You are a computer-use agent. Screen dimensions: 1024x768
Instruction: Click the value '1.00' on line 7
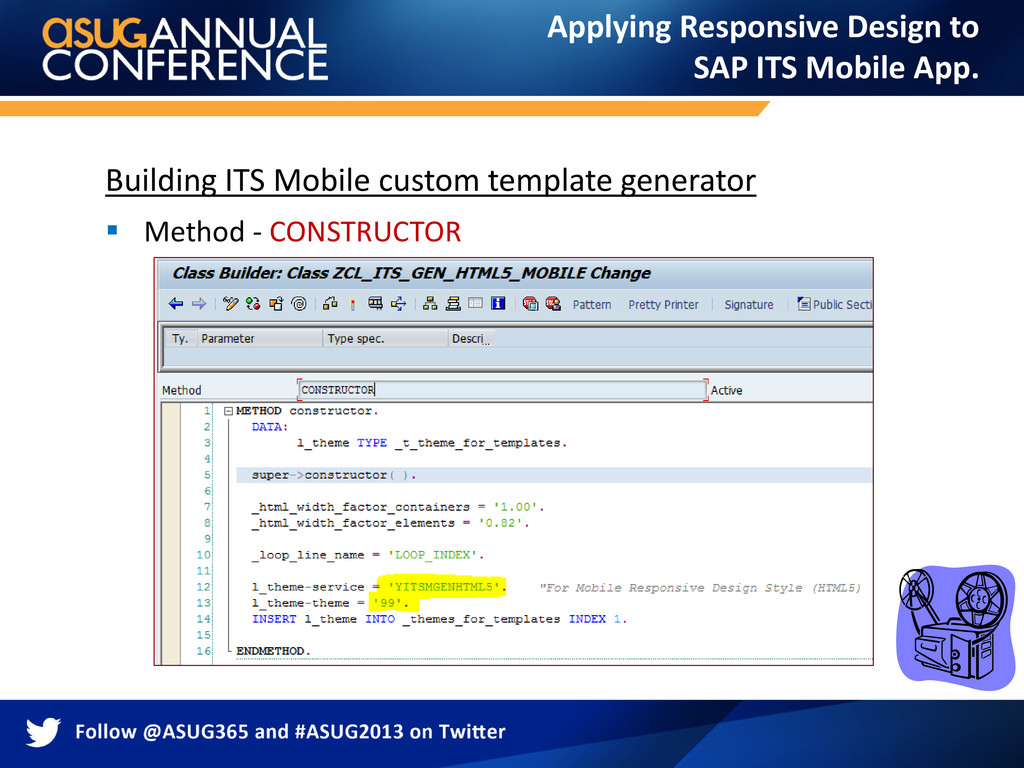(x=515, y=507)
